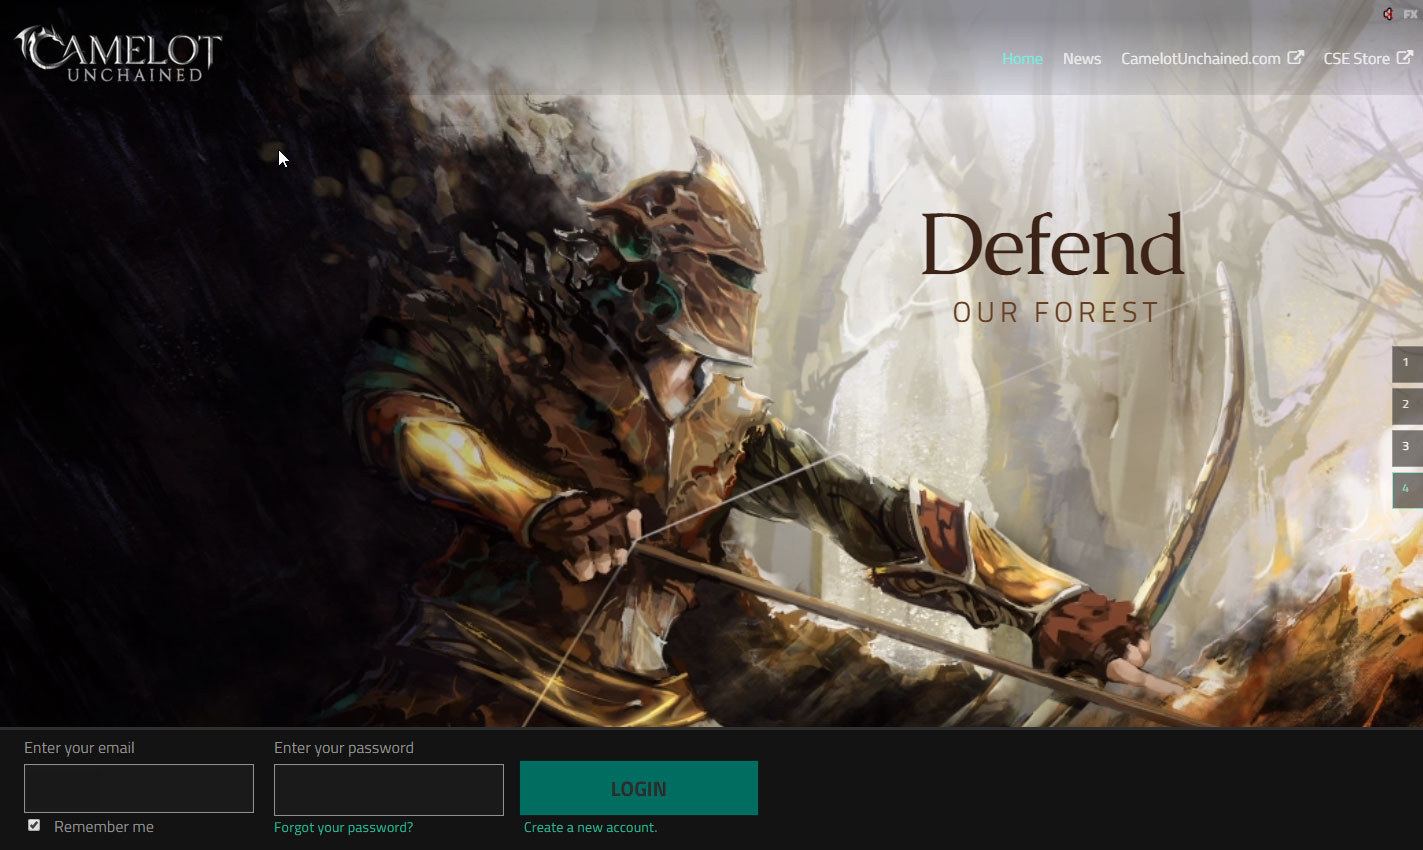Toggle the muted sound speaker icon

[1388, 14]
